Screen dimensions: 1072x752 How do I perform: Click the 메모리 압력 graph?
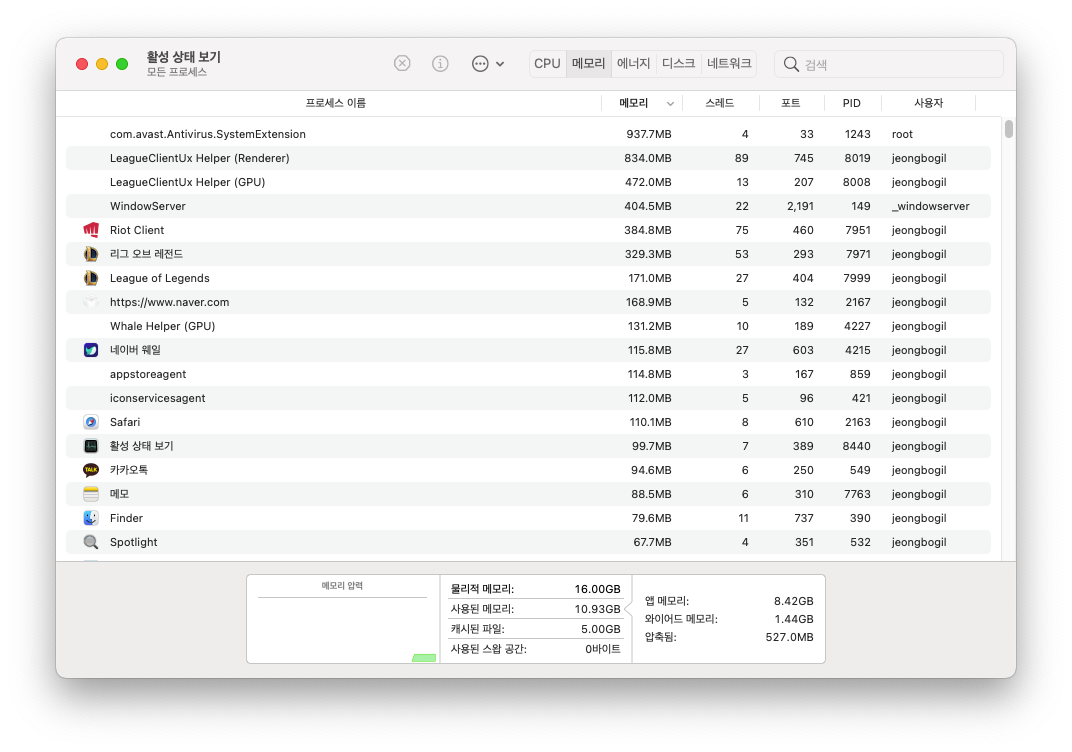click(343, 619)
